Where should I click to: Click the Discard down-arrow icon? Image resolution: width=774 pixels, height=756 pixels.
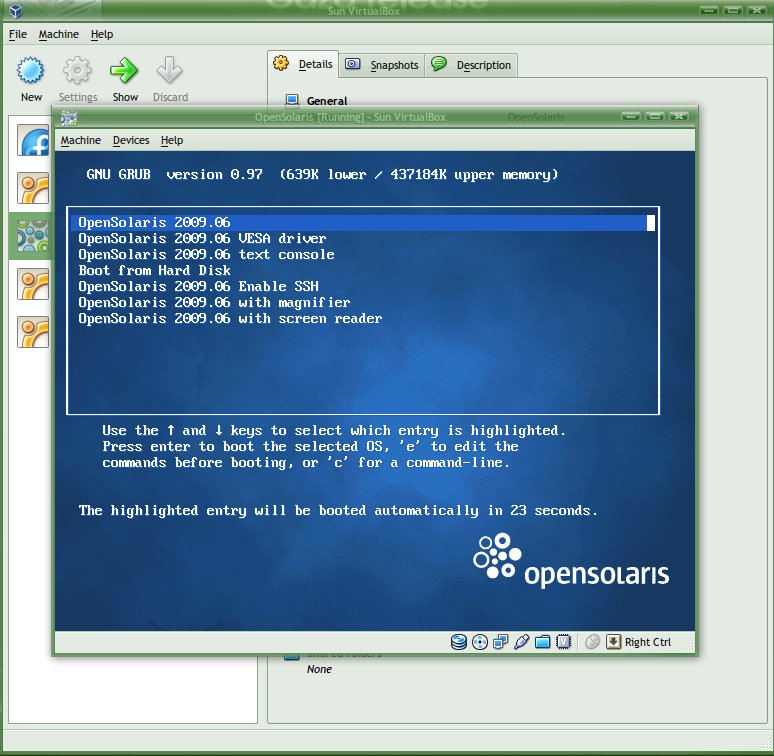[170, 70]
